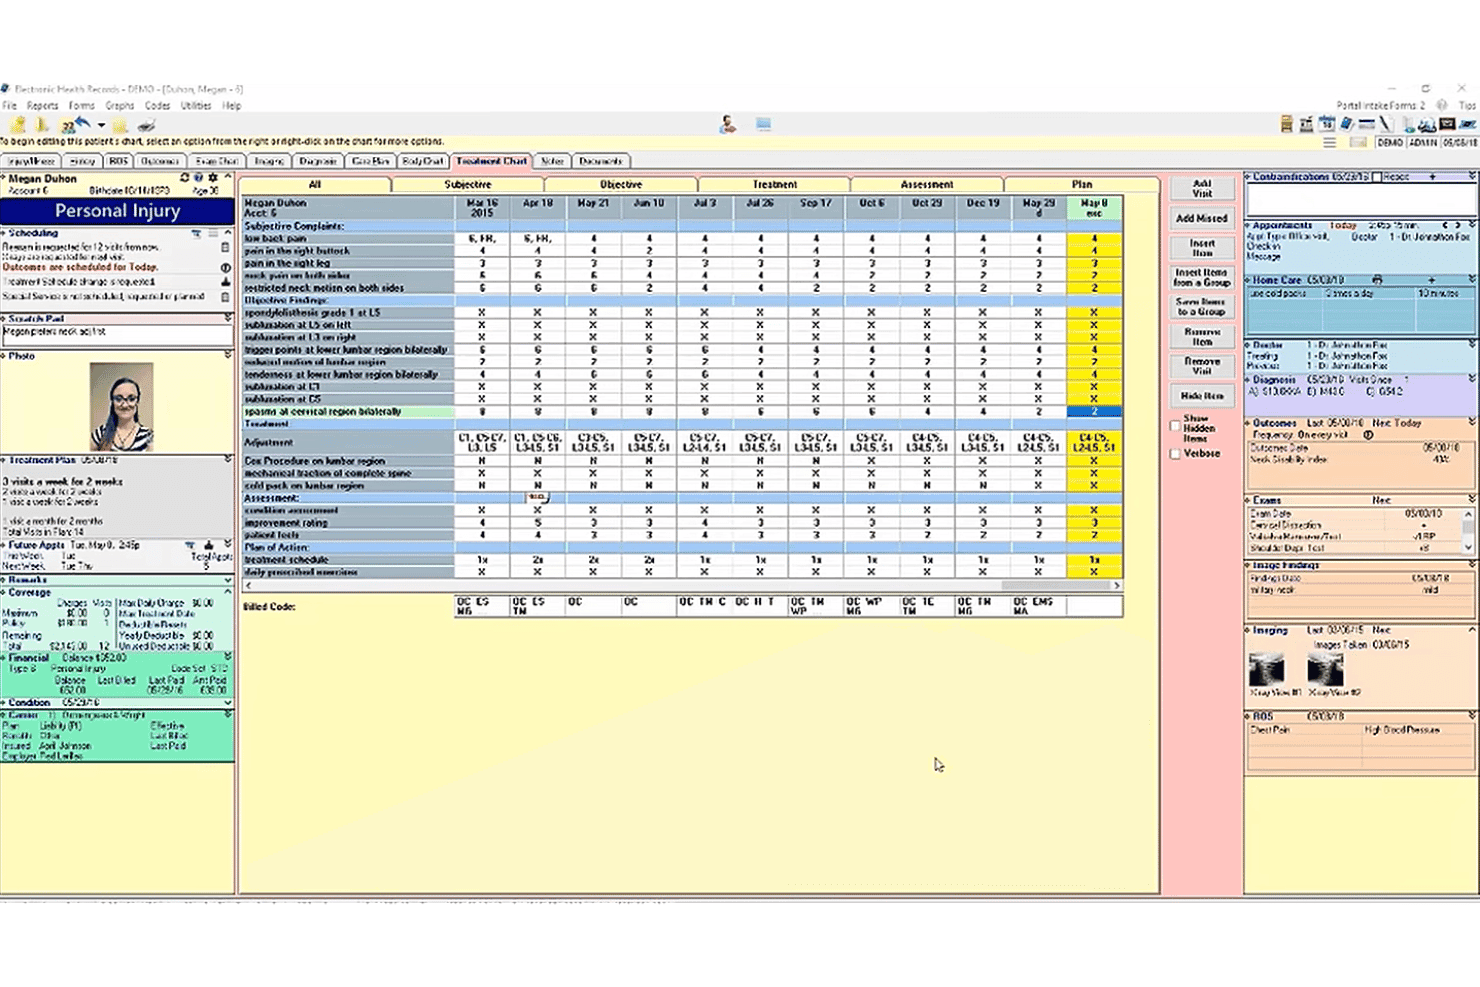
Task: Switch to the Documents tab
Action: pos(600,161)
